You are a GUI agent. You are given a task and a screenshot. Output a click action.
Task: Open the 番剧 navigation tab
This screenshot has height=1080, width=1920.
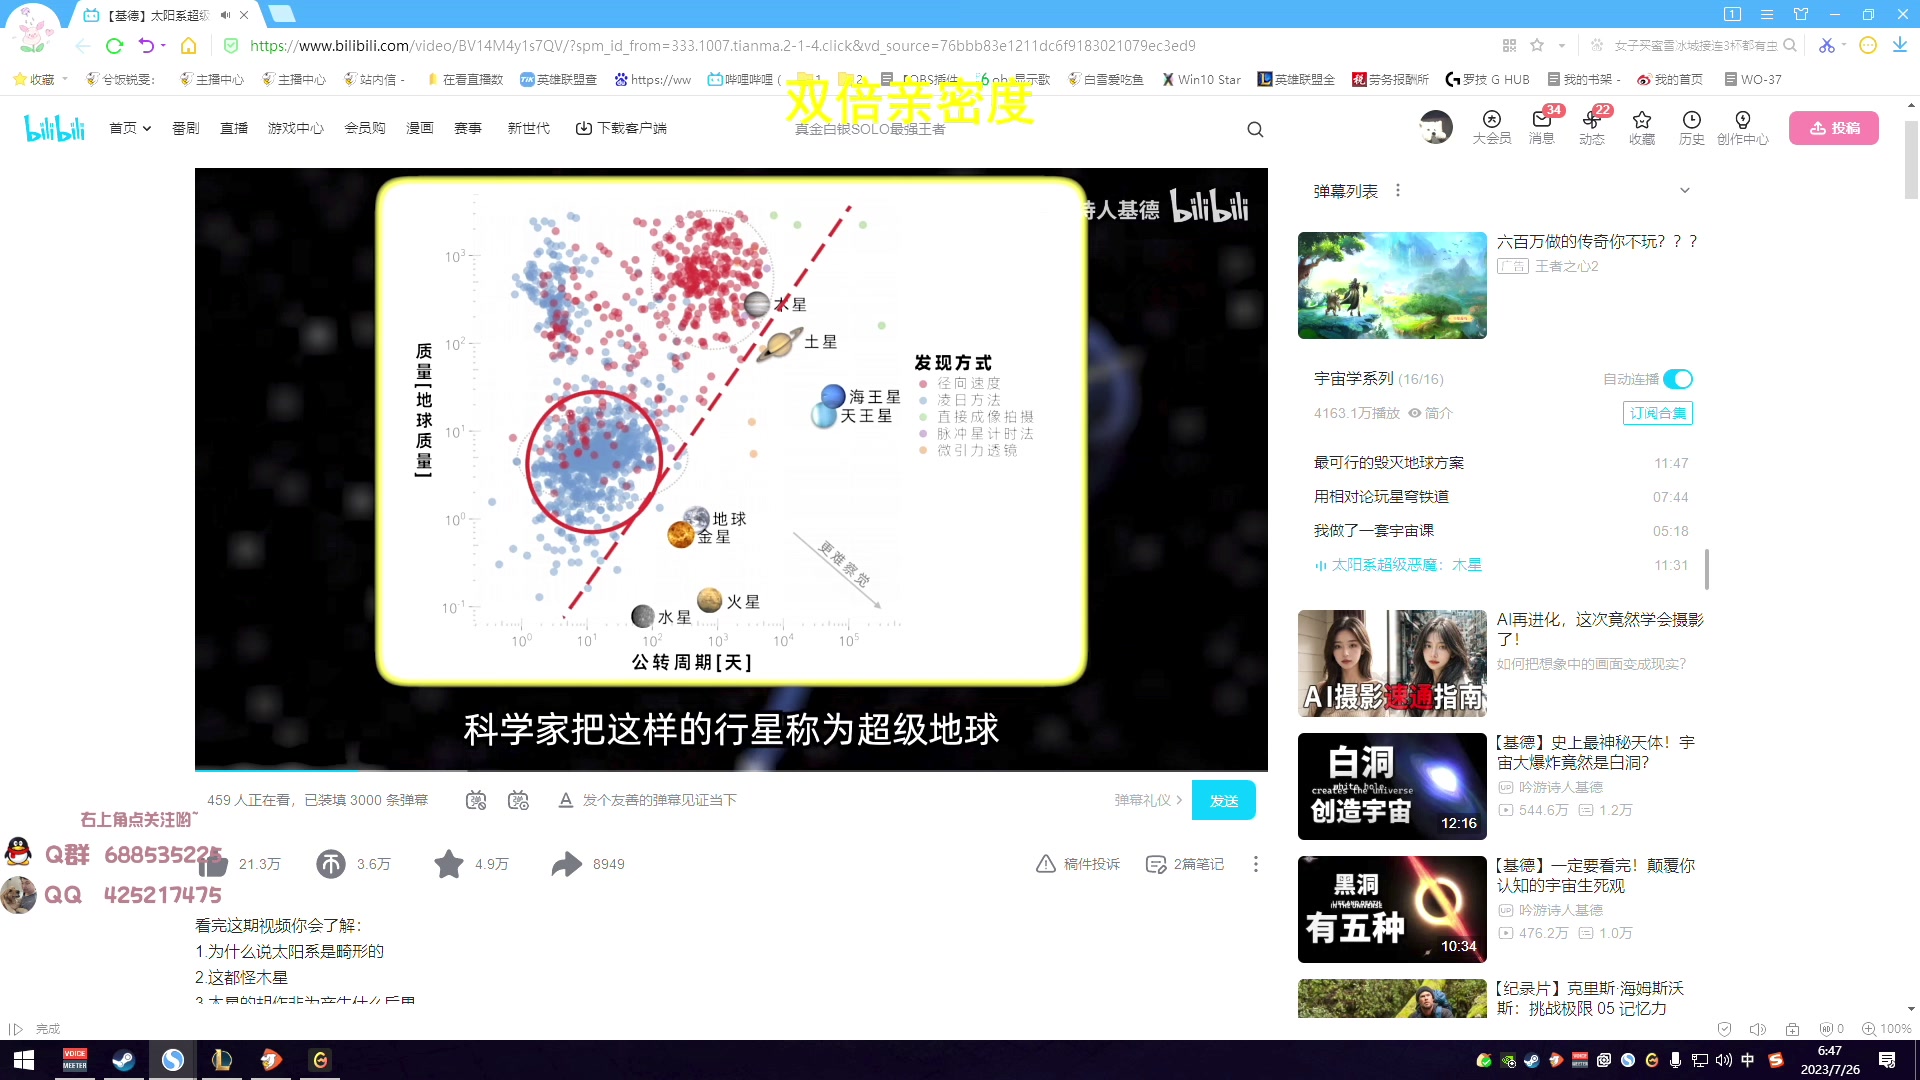pyautogui.click(x=185, y=128)
